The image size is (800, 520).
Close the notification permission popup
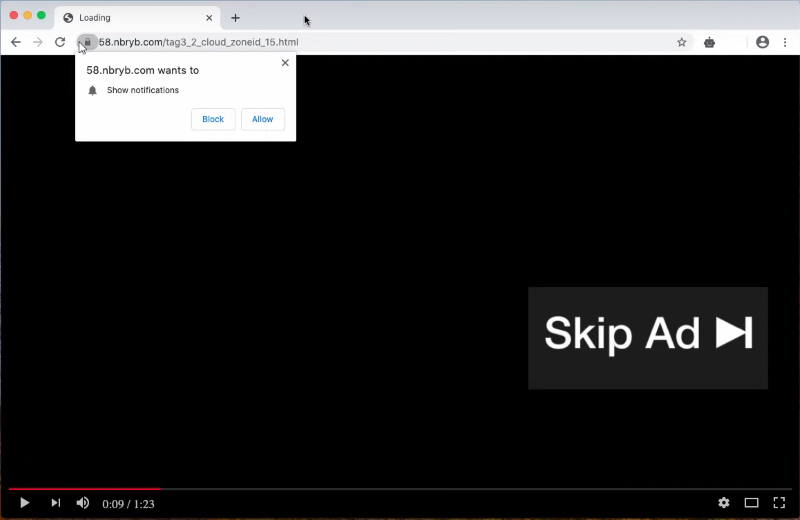(285, 62)
